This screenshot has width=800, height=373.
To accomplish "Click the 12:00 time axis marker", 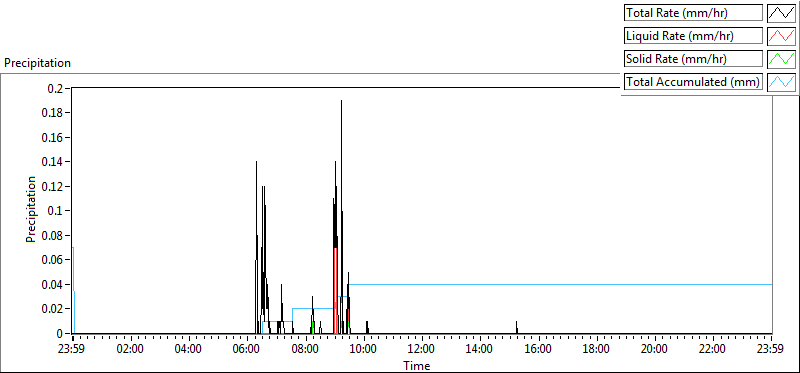I will (422, 349).
